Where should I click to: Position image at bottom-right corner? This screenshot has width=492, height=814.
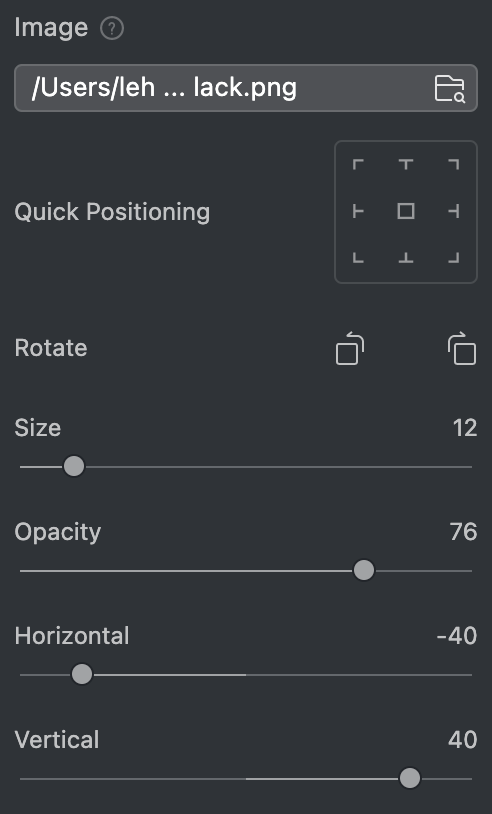(454, 257)
